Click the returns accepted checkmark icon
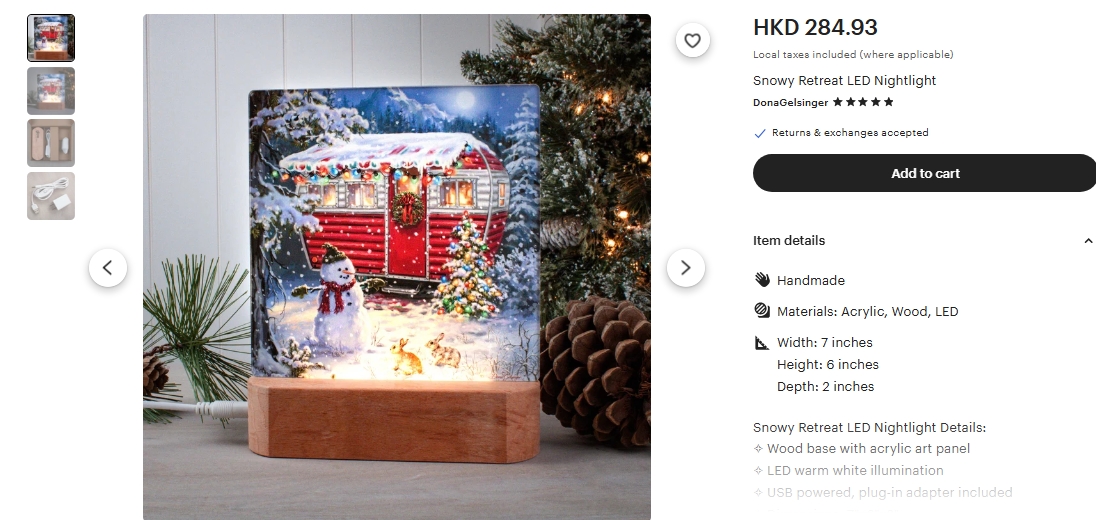 click(760, 133)
